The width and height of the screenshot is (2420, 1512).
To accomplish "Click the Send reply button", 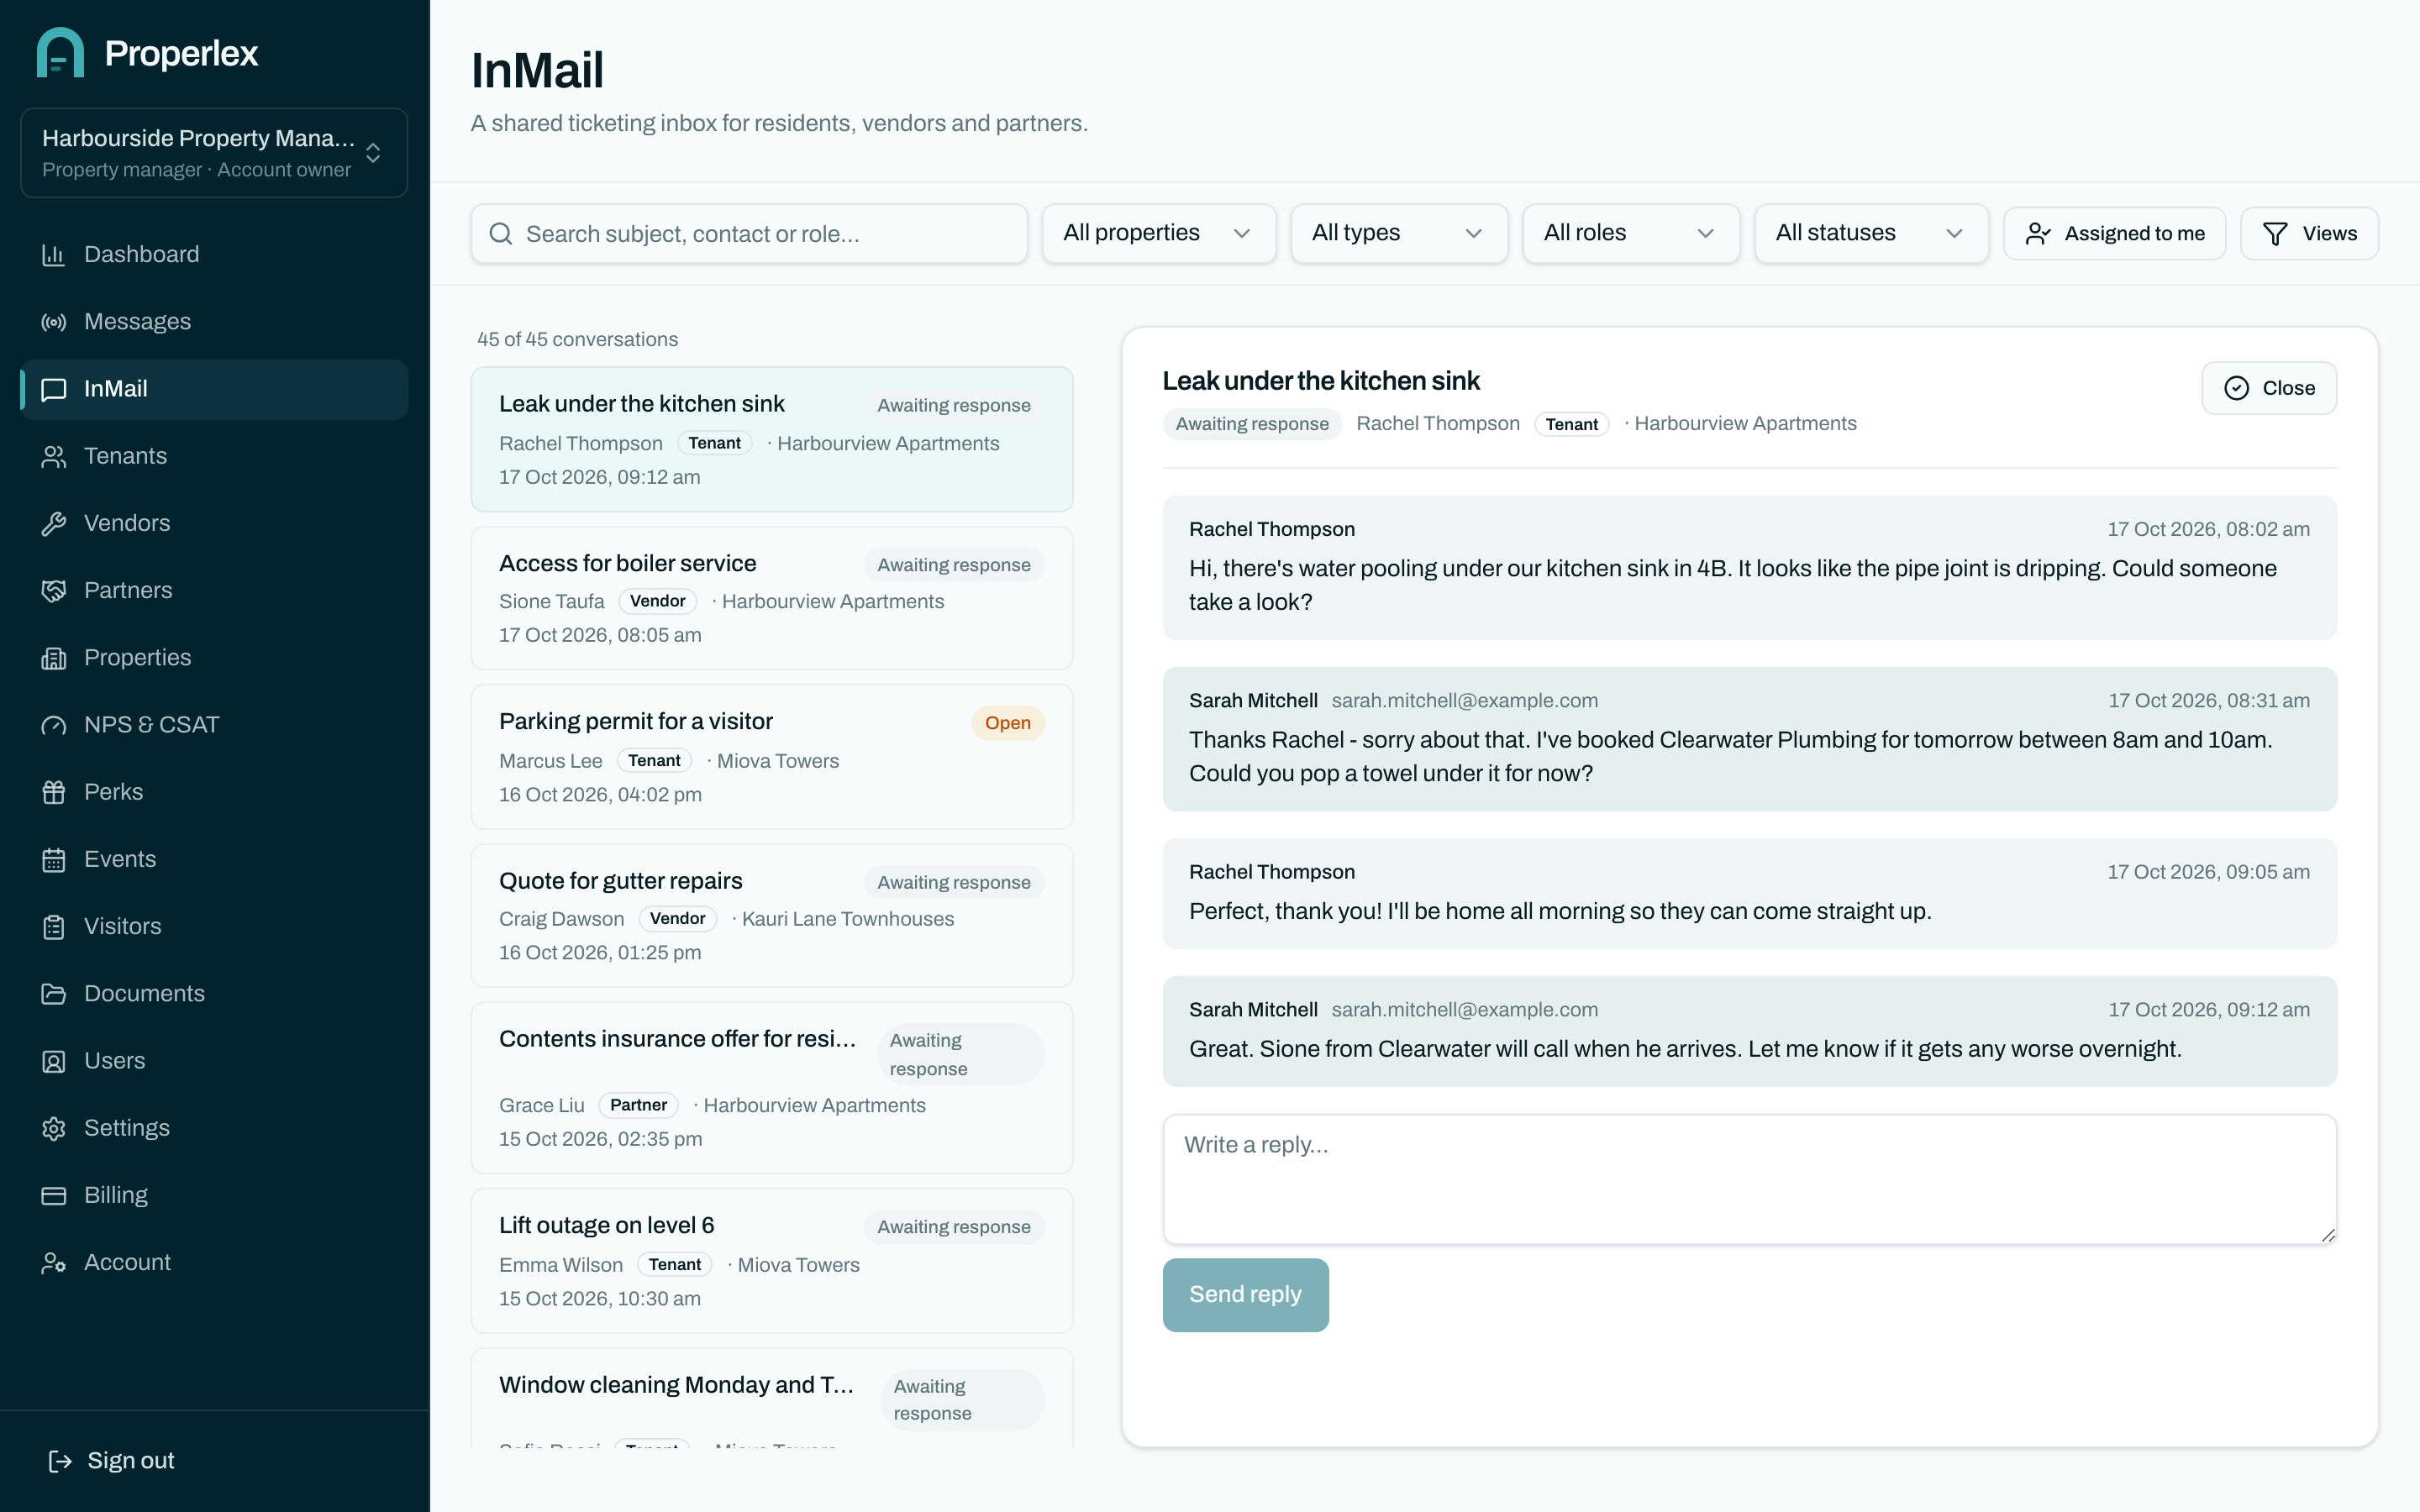I will 1245,1294.
